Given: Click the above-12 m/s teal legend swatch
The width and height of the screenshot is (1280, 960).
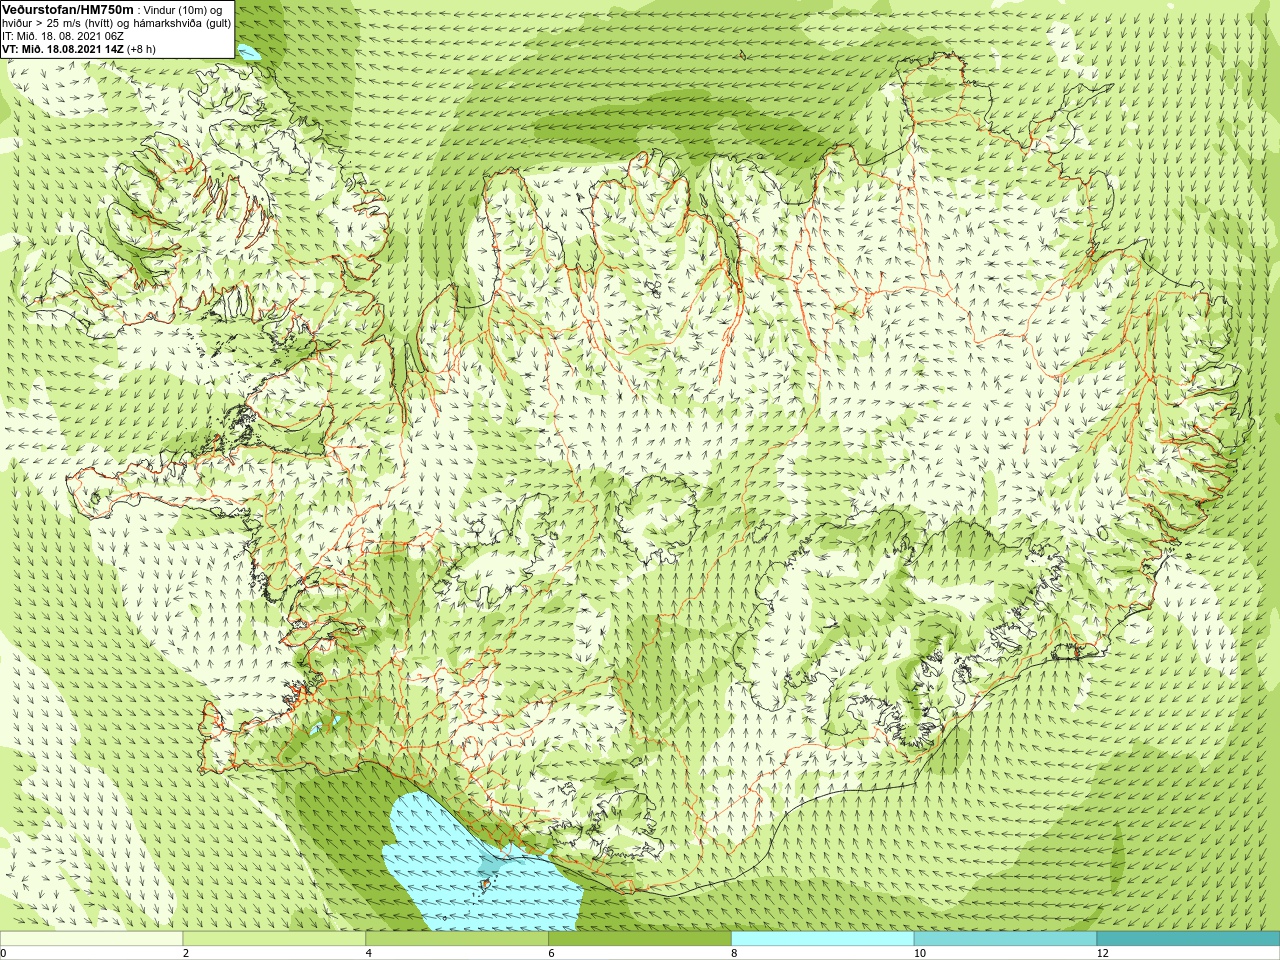Looking at the screenshot, I should (1188, 939).
